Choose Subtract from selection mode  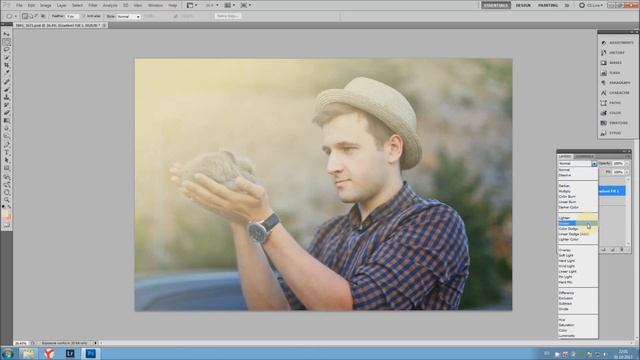click(x=37, y=16)
